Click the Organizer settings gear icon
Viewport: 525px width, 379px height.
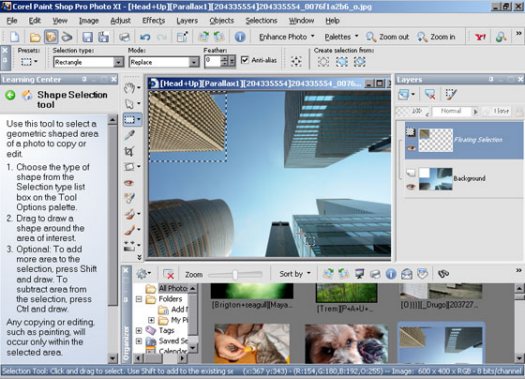(x=144, y=274)
